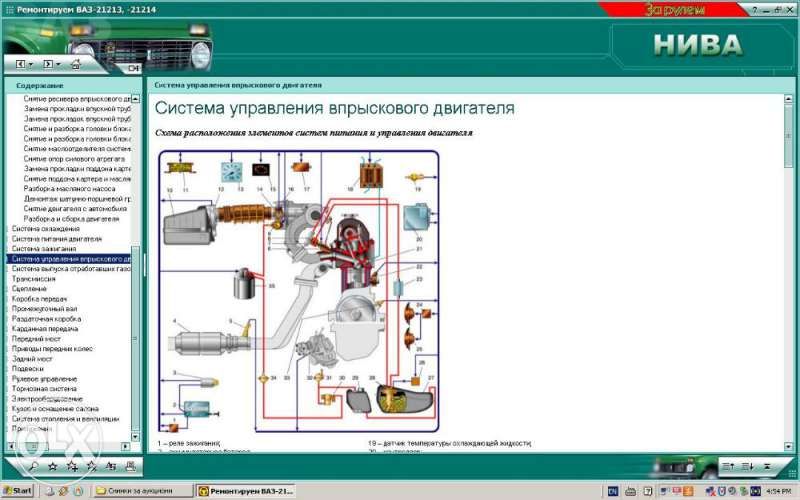Go back with the left arrow button
The height and width of the screenshot is (500, 800).
20,64
